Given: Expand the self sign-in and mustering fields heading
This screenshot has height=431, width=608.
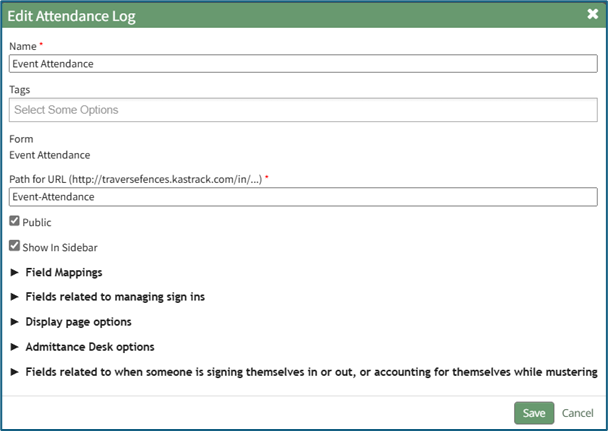Looking at the screenshot, I should point(311,372).
